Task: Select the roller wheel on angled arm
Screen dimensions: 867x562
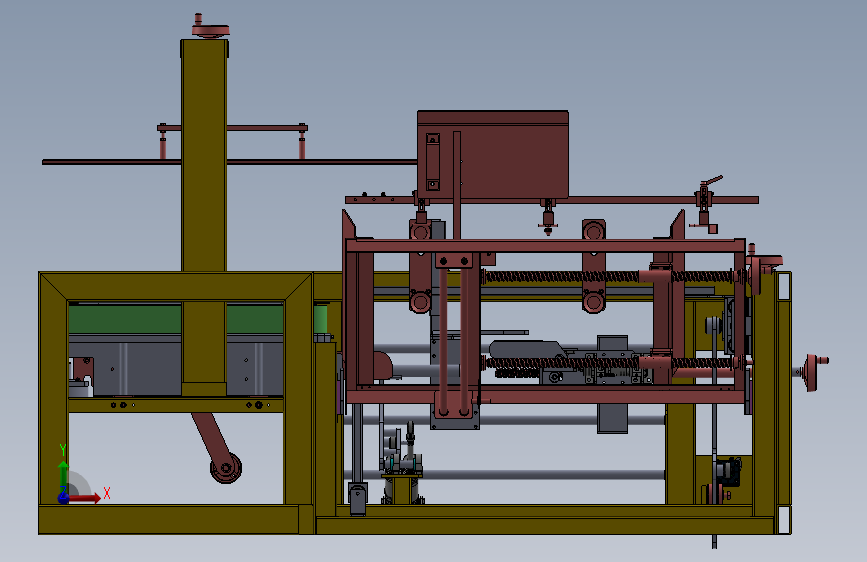Action: pyautogui.click(x=226, y=468)
